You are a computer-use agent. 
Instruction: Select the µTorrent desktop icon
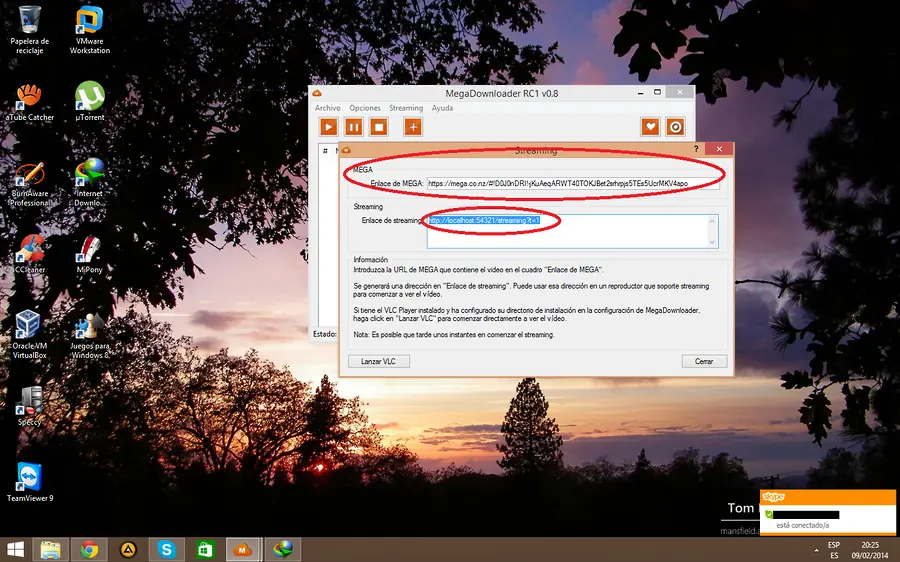[90, 102]
